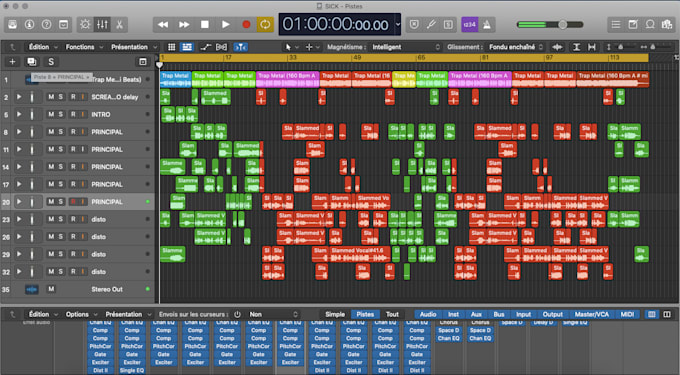
Task: Show automation curves icon
Action: (206, 47)
